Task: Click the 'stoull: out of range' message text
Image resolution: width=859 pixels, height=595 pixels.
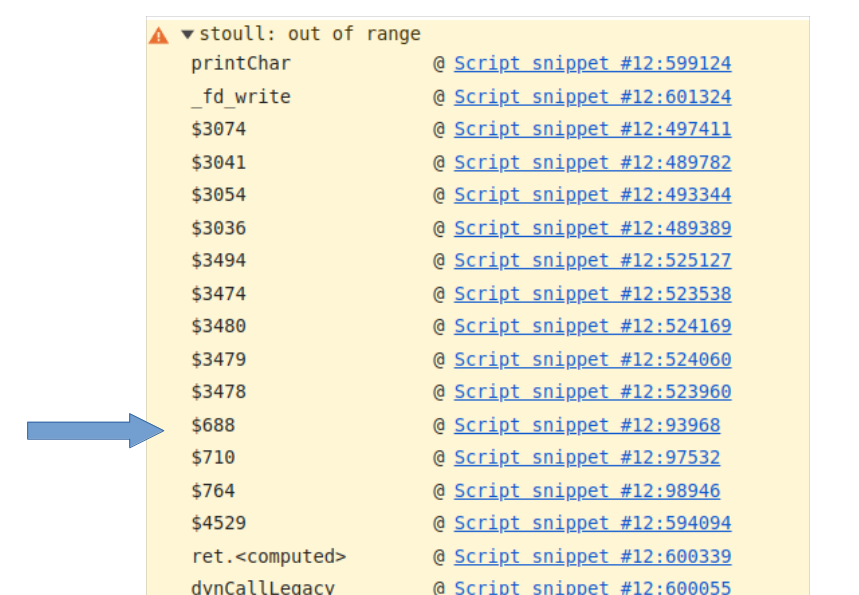Action: coord(310,34)
